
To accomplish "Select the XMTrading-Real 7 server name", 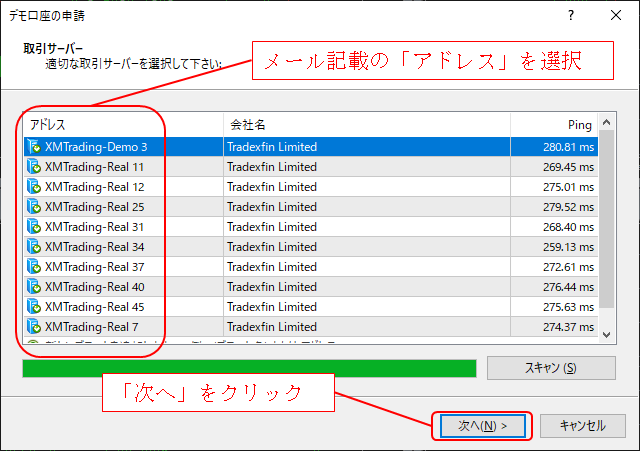I will tap(92, 327).
